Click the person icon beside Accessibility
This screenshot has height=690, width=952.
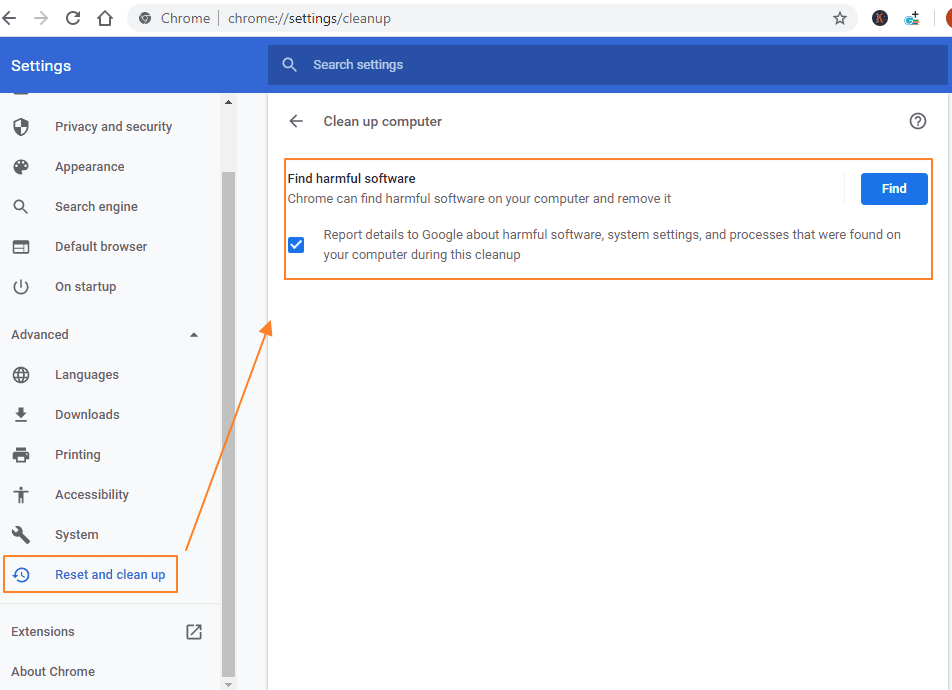[21, 494]
